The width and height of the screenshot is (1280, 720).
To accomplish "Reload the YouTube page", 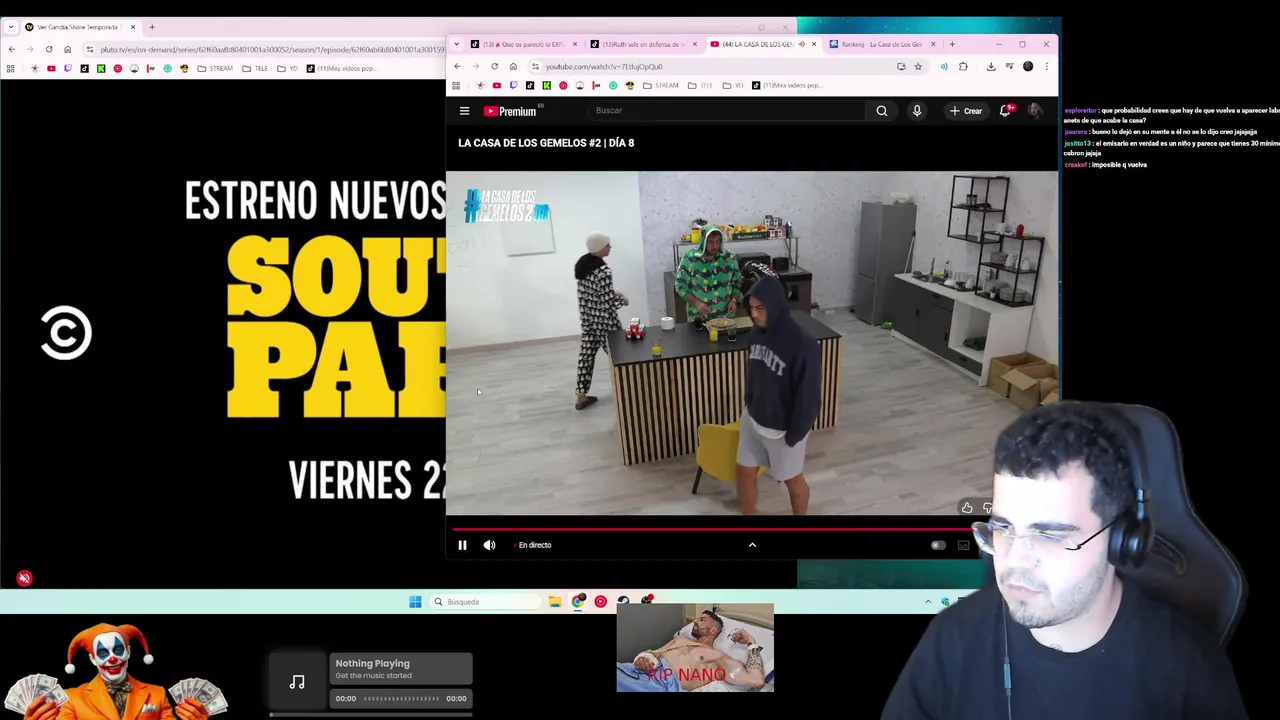I will click(x=494, y=67).
